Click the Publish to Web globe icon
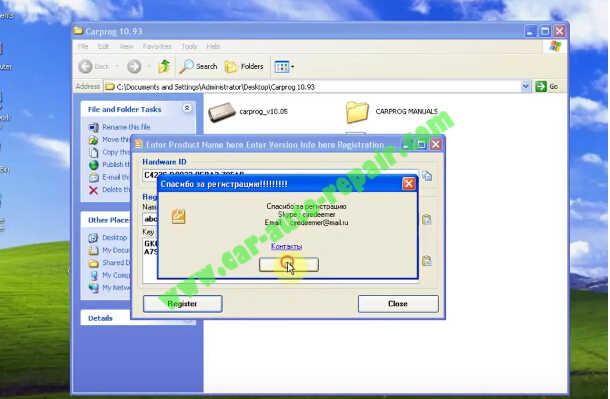Image resolution: width=610 pixels, height=399 pixels. tap(93, 165)
